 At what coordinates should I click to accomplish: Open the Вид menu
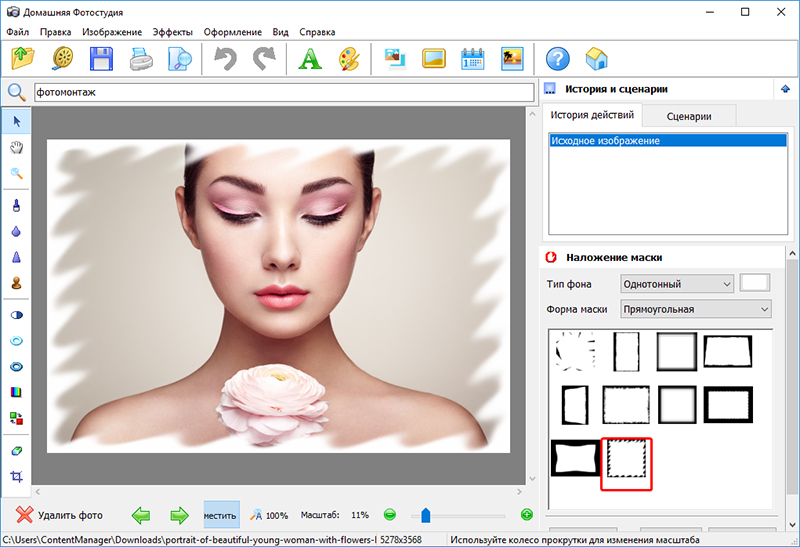point(280,32)
